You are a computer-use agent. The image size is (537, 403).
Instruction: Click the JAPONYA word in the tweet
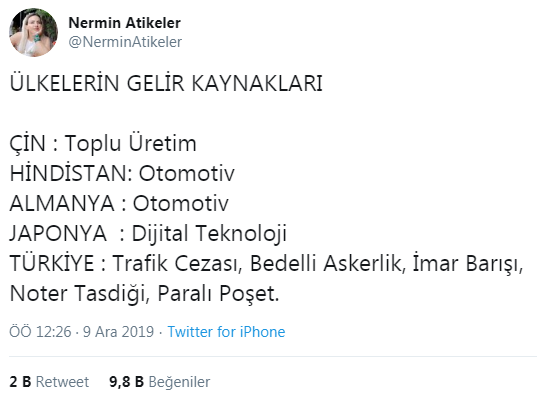pos(58,233)
